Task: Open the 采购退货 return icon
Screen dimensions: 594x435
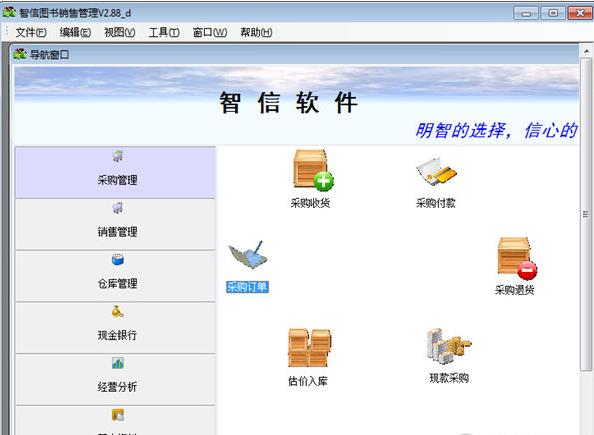Action: click(517, 258)
